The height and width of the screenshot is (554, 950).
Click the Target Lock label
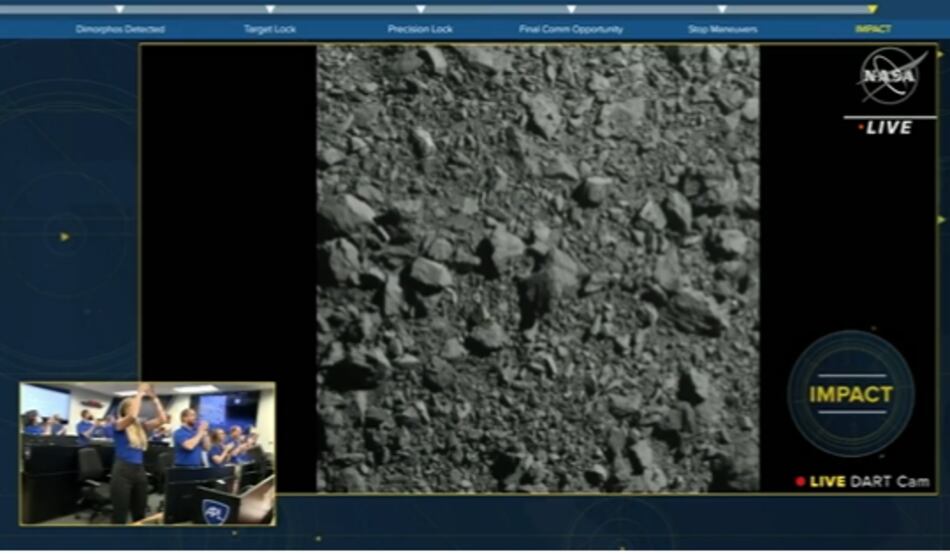[x=270, y=29]
